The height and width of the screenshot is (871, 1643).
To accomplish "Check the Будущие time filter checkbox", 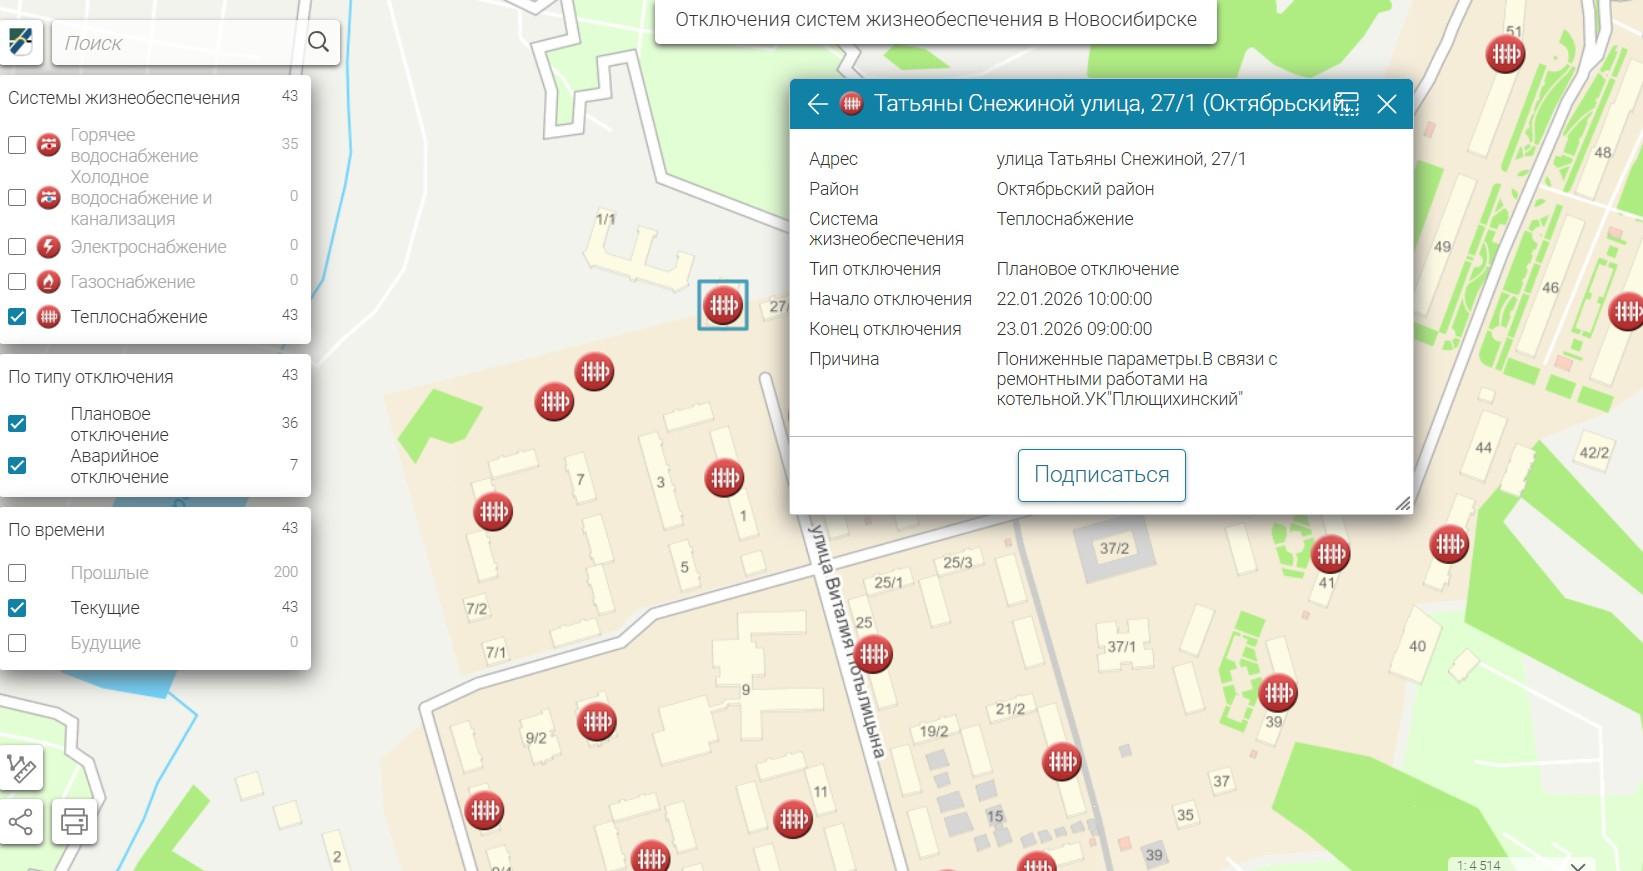I will 17,643.
